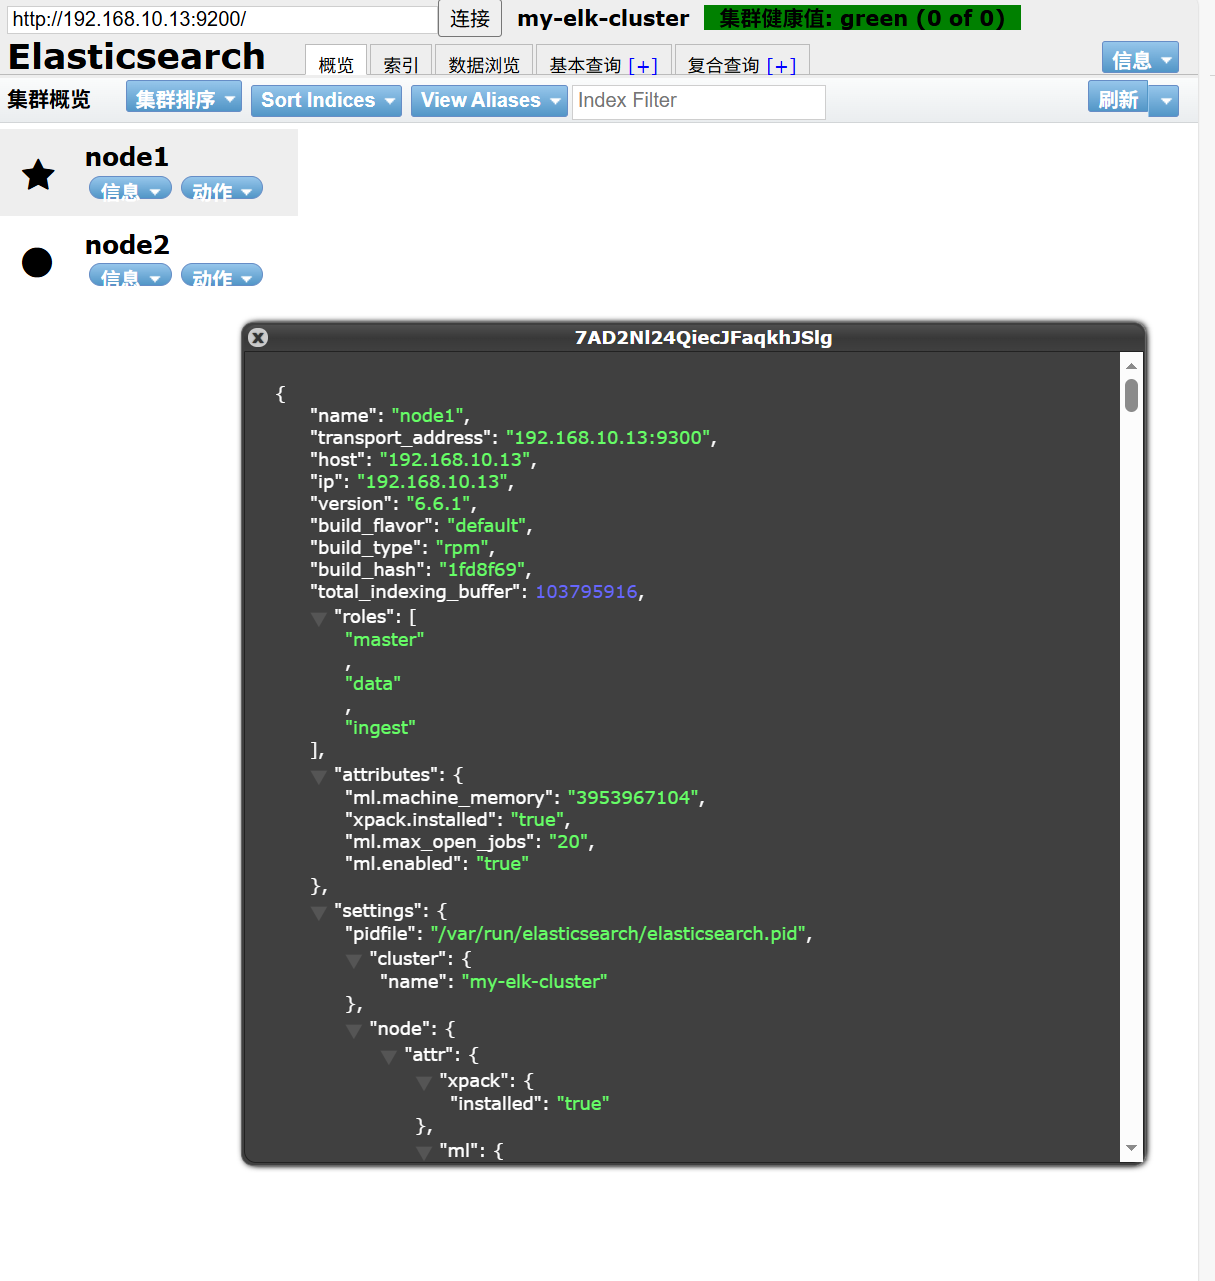Click the popup scrollbar thumb
The image size is (1215, 1281).
pyautogui.click(x=1131, y=395)
